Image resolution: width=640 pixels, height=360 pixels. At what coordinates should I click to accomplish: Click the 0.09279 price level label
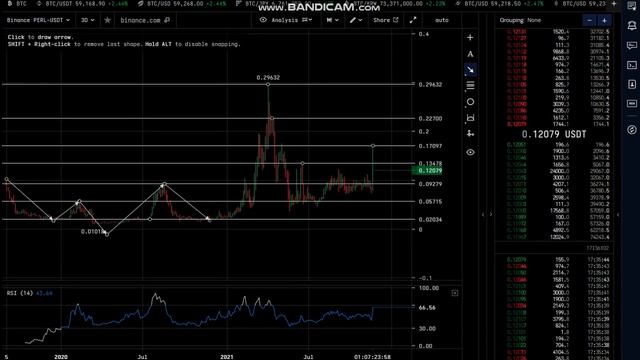(430, 184)
